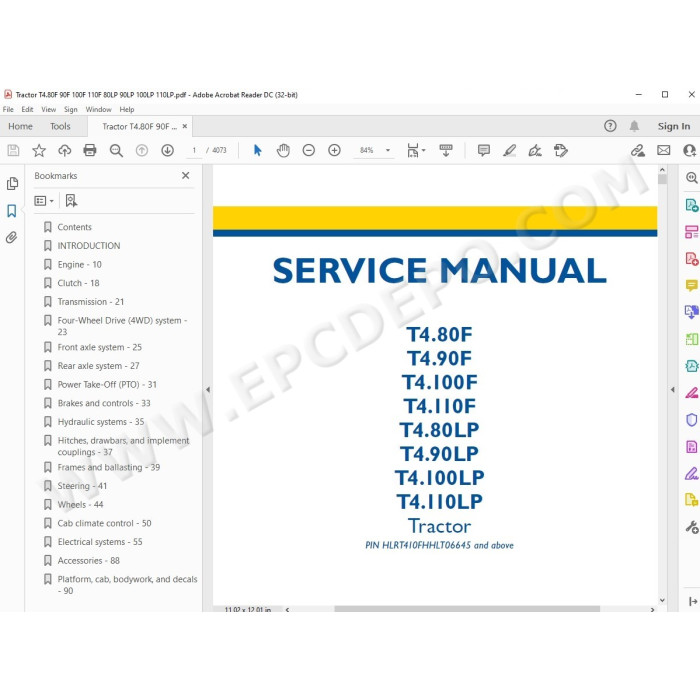The image size is (700, 700).
Task: Open the account profile icon
Action: click(x=690, y=150)
